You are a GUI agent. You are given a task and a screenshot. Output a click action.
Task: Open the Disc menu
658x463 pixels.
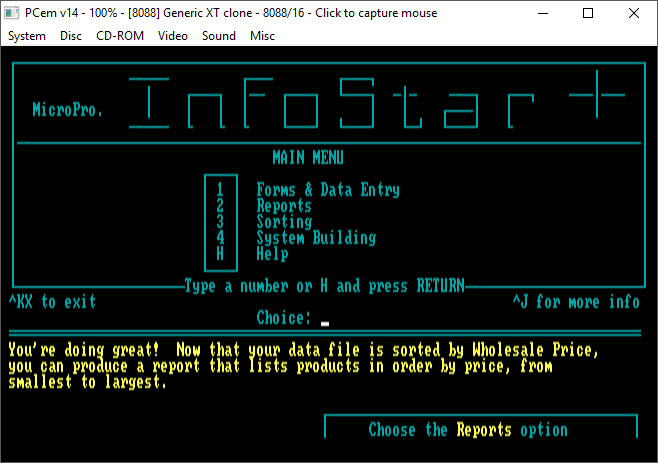click(70, 36)
